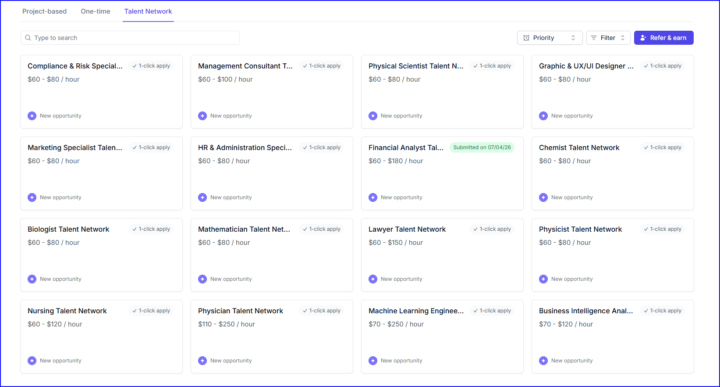Open Physical Scientist Talent Network title

[416, 66]
